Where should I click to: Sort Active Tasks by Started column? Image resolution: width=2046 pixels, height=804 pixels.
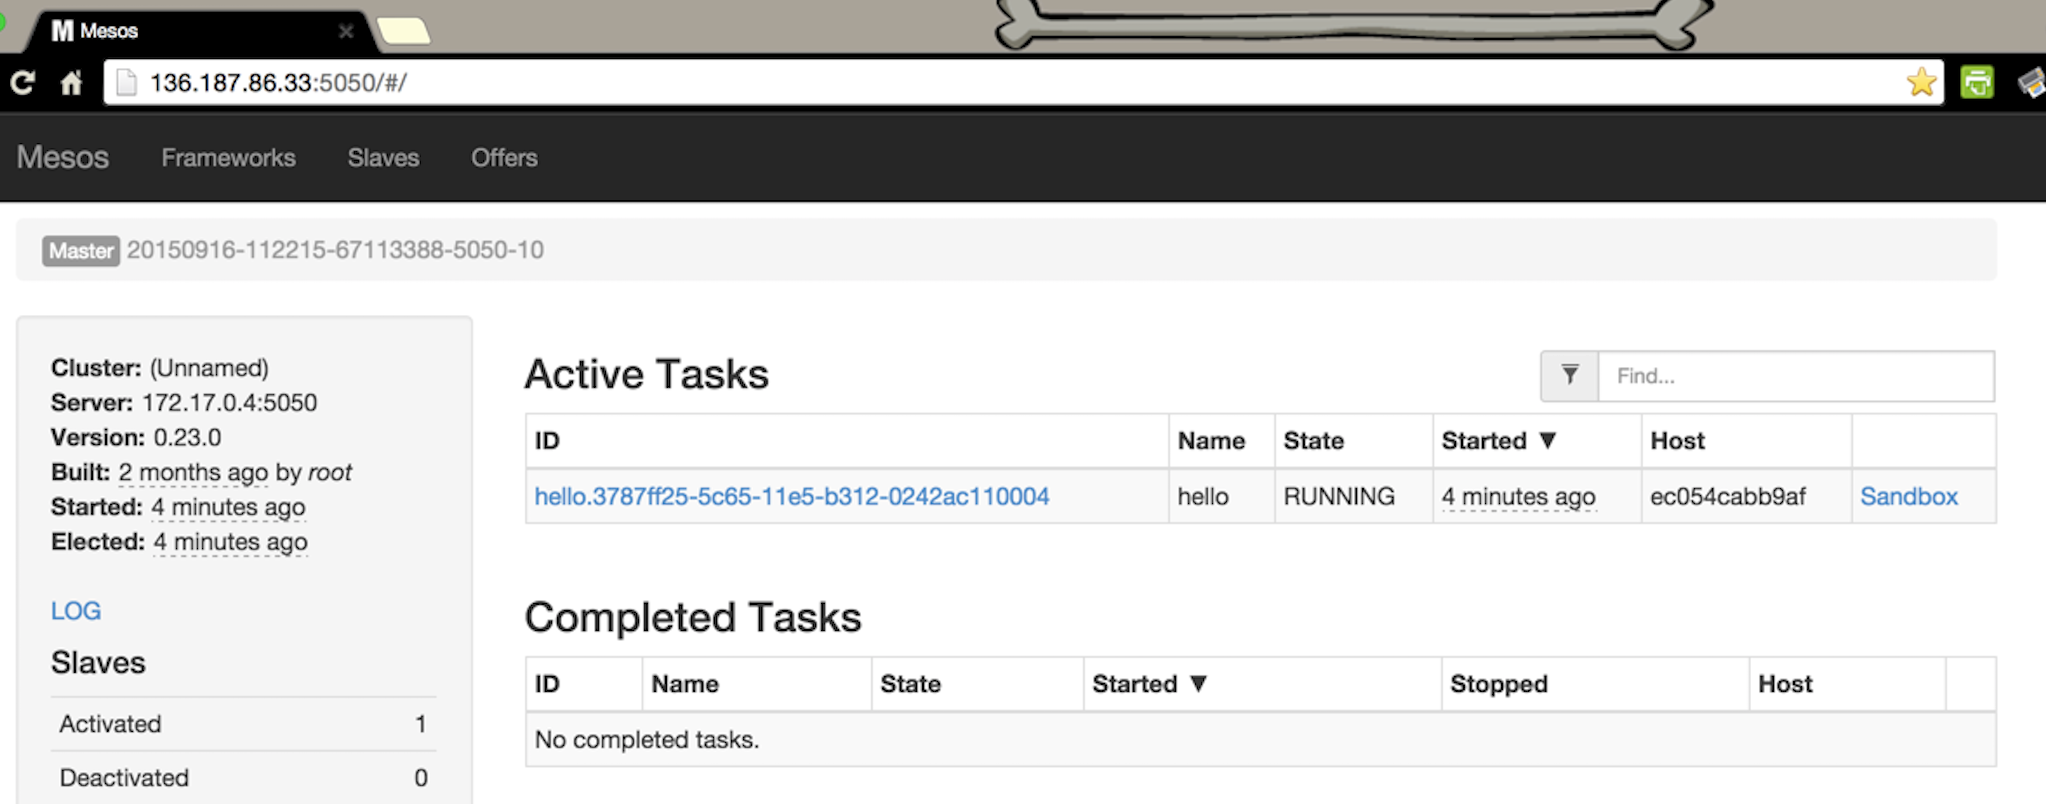[1499, 440]
